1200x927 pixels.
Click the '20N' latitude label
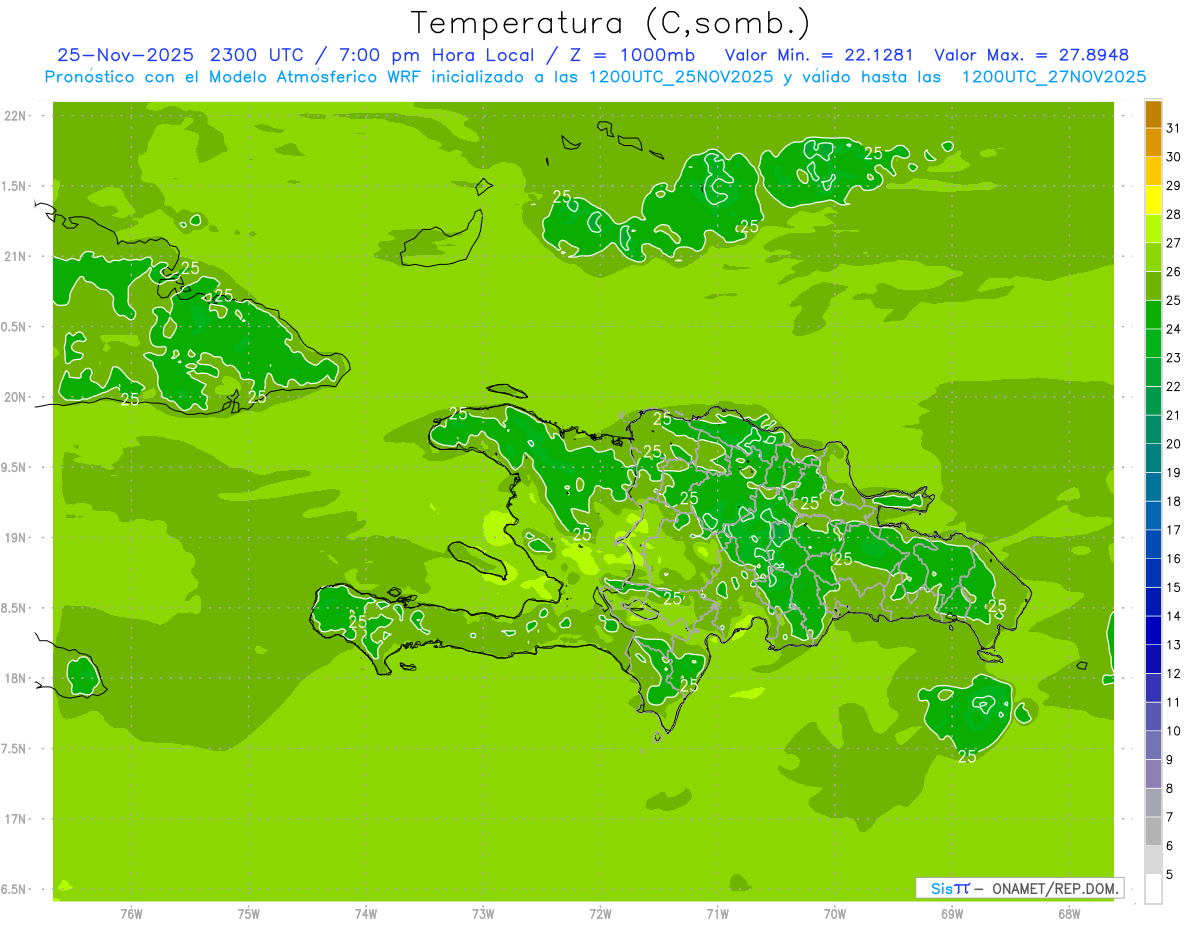pos(16,397)
